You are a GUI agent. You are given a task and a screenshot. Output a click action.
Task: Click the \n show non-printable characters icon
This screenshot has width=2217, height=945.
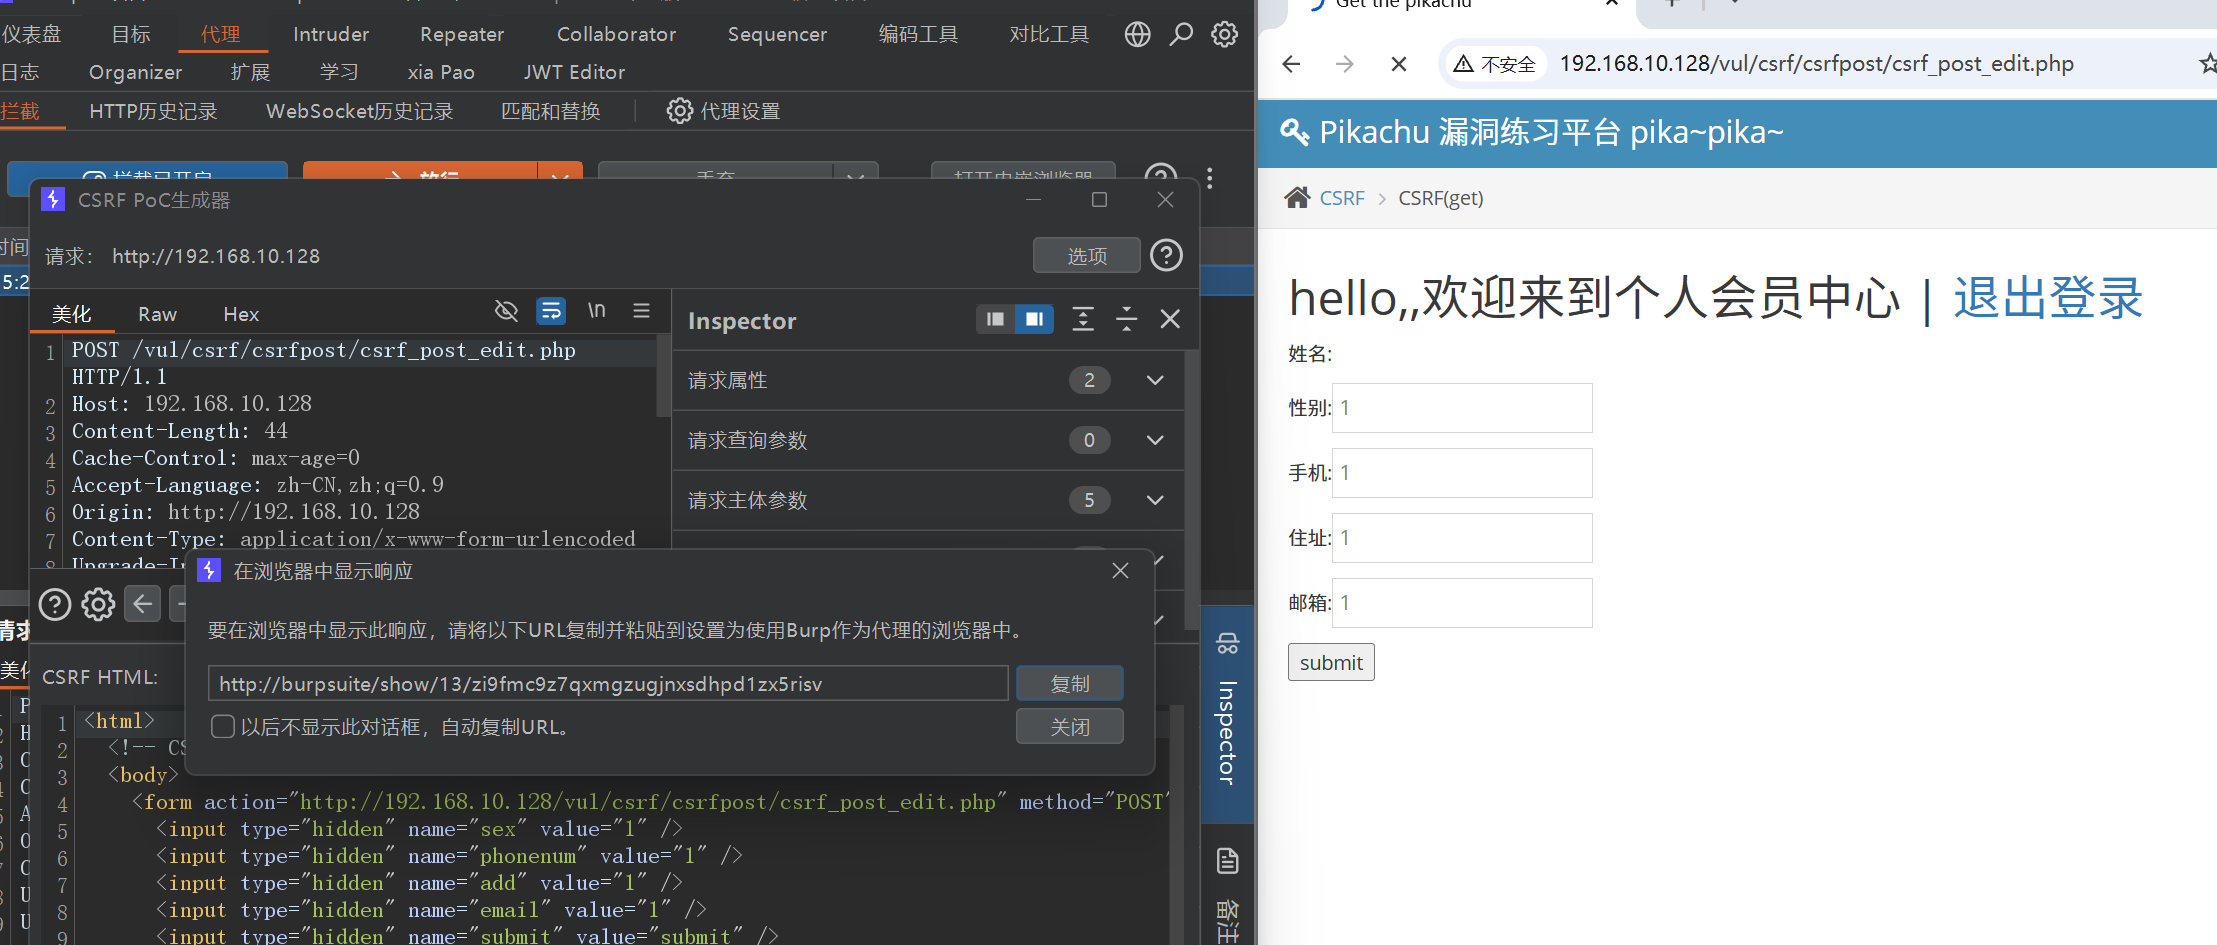(597, 311)
